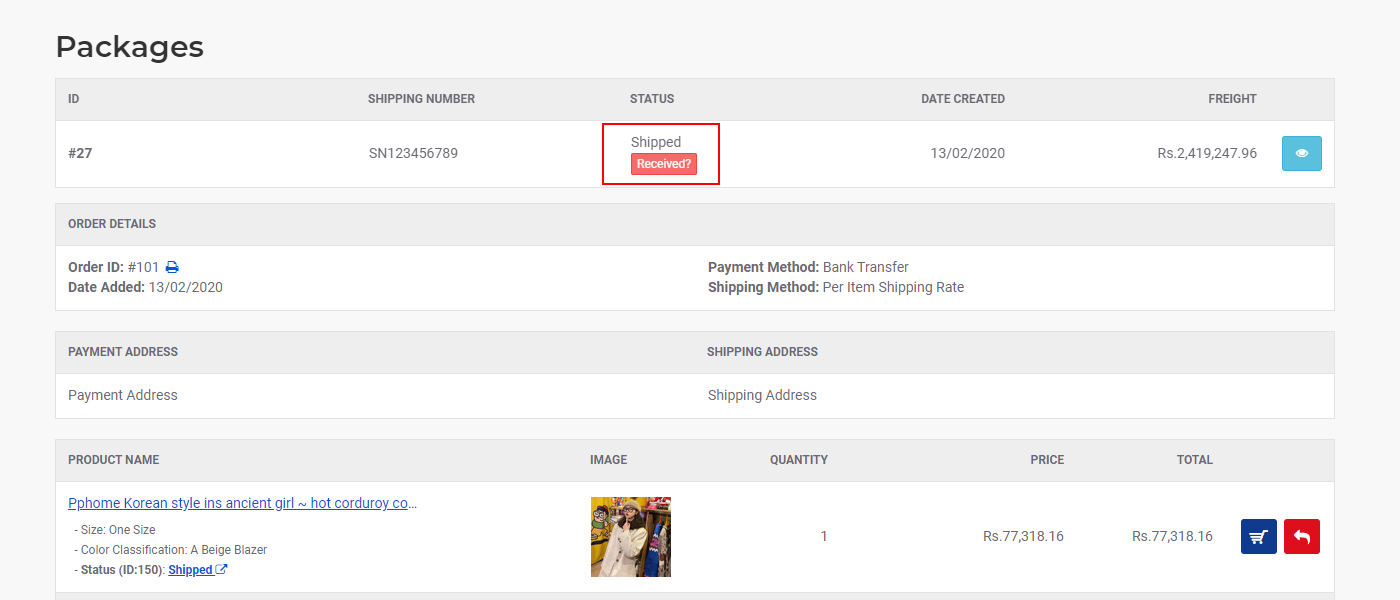This screenshot has width=1400, height=600.
Task: Click the freight amount Rs.2,419,247.96
Action: (1207, 153)
